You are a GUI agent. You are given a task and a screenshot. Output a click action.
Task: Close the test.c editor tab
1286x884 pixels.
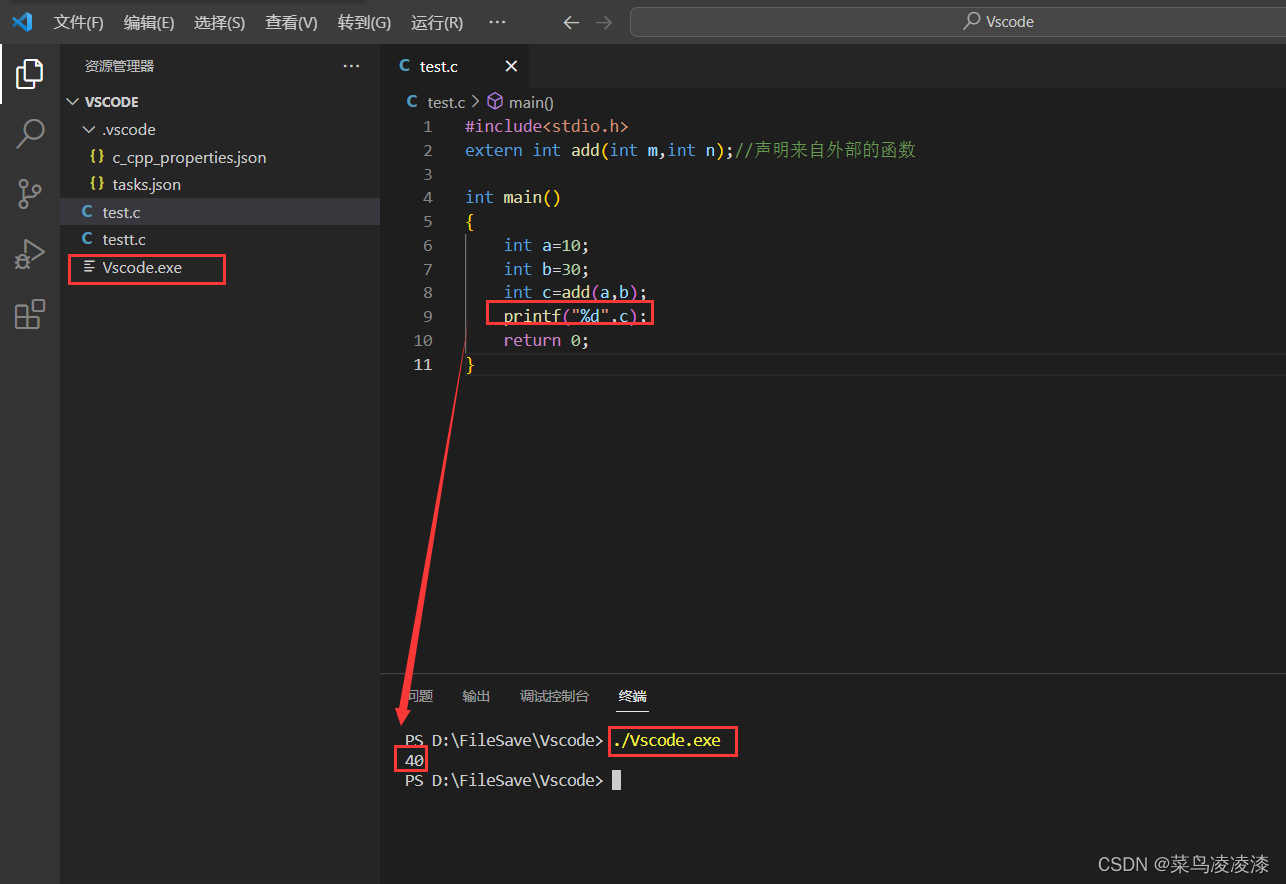(x=511, y=66)
